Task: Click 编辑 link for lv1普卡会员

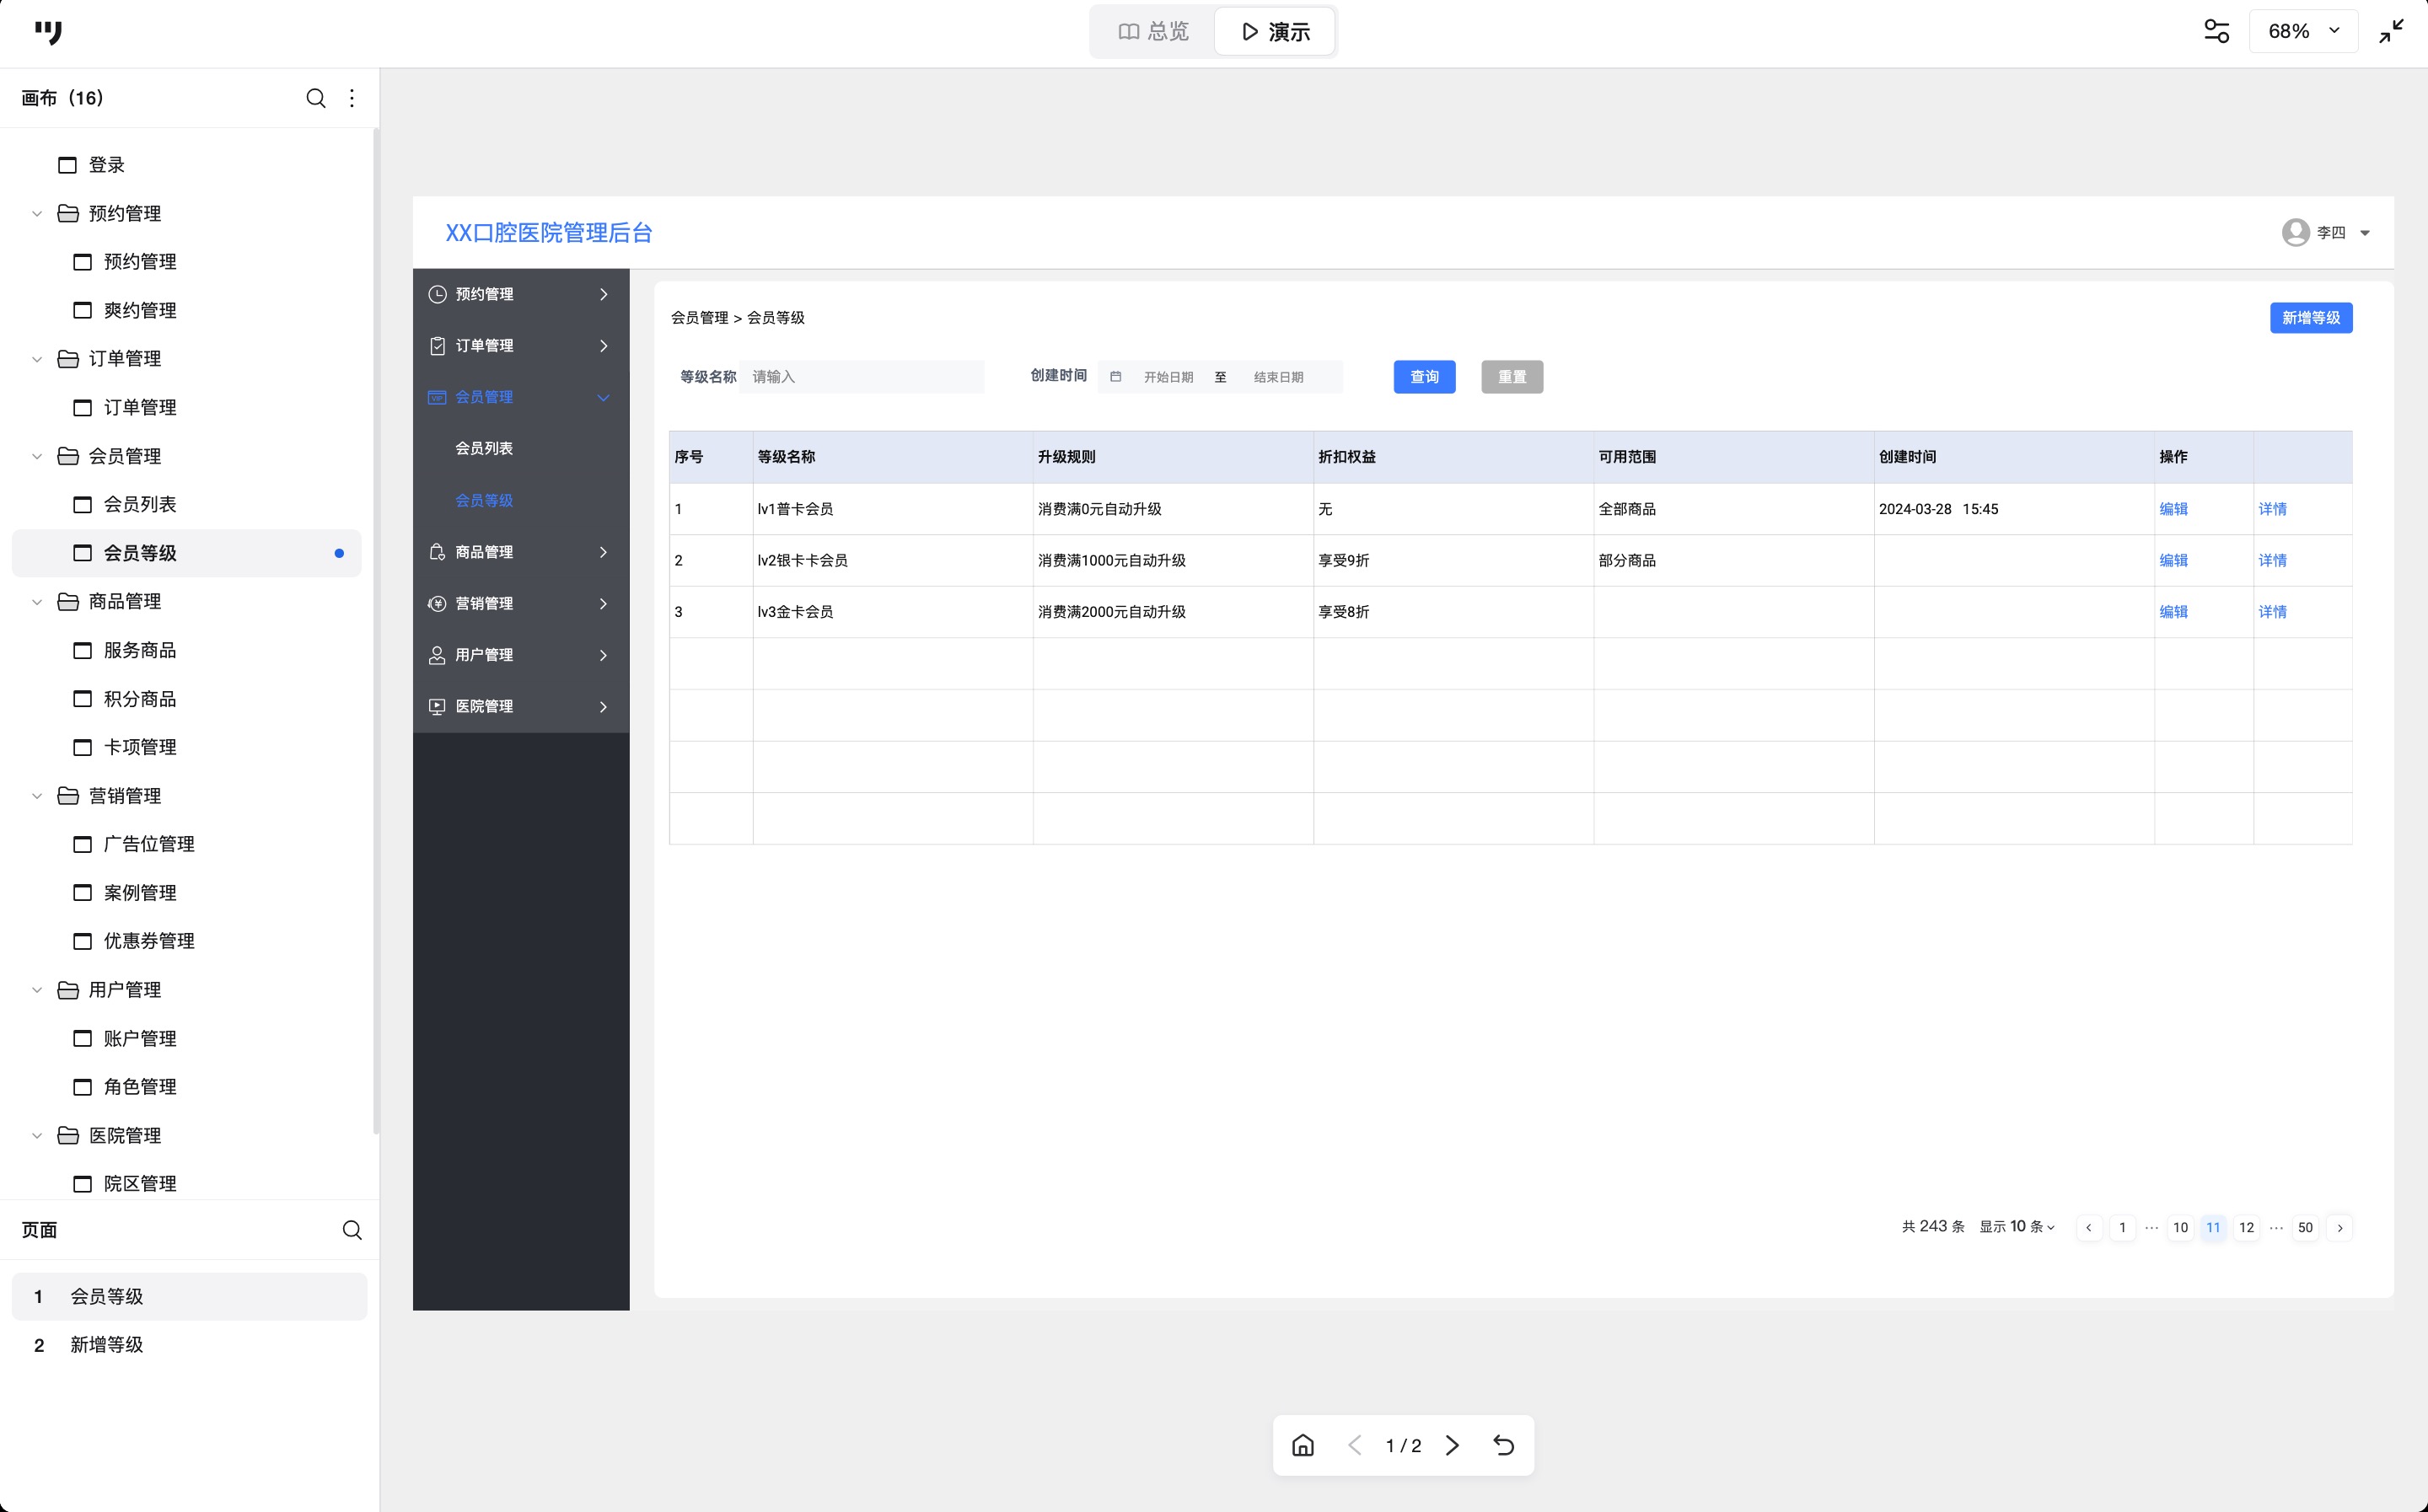Action: [x=2173, y=509]
